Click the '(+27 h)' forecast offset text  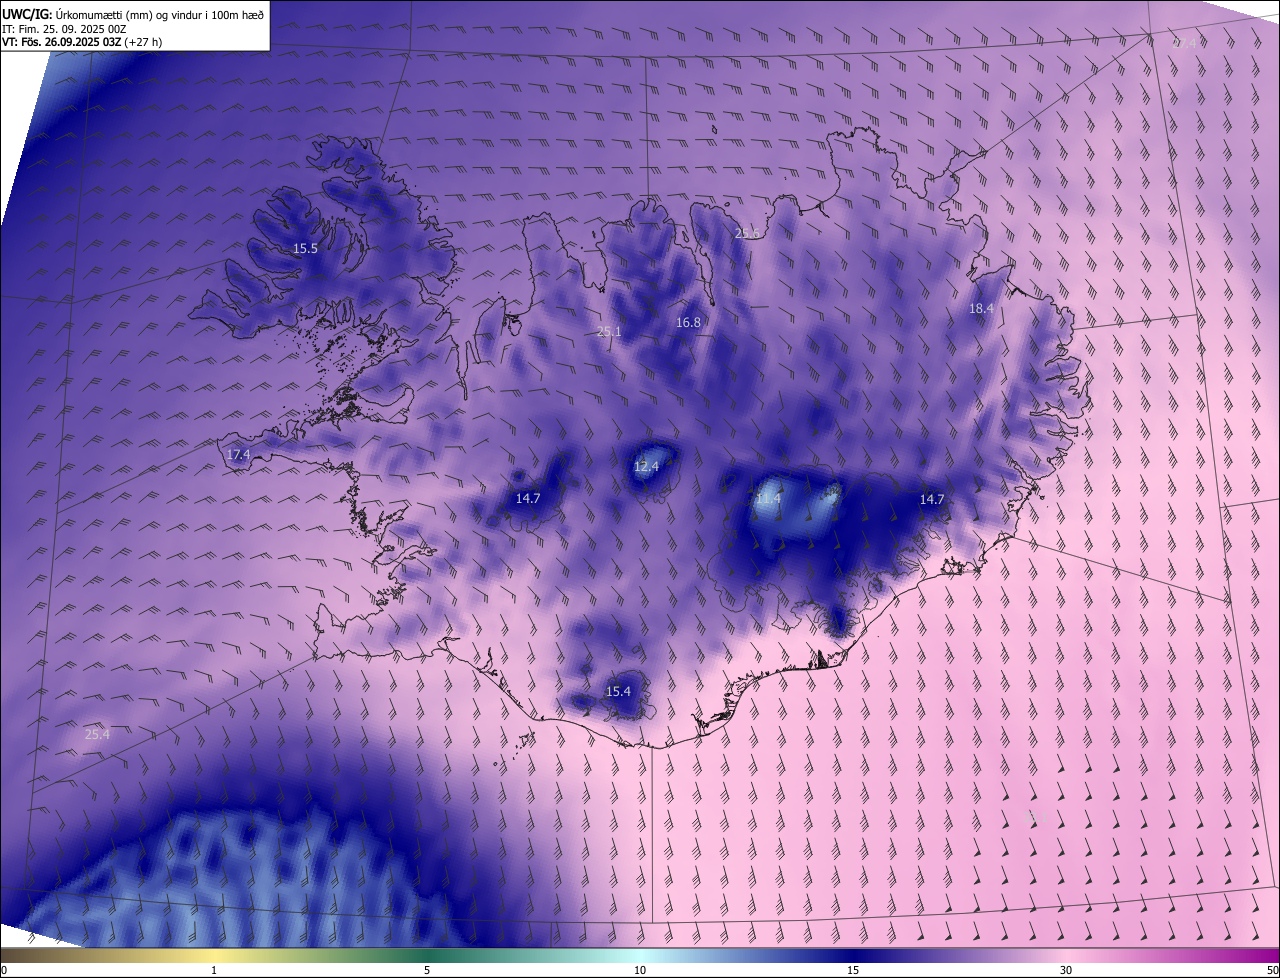(145, 42)
